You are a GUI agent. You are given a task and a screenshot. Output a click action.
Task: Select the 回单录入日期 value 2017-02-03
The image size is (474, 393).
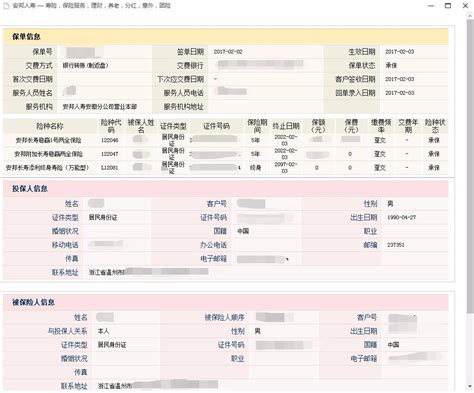tap(400, 93)
